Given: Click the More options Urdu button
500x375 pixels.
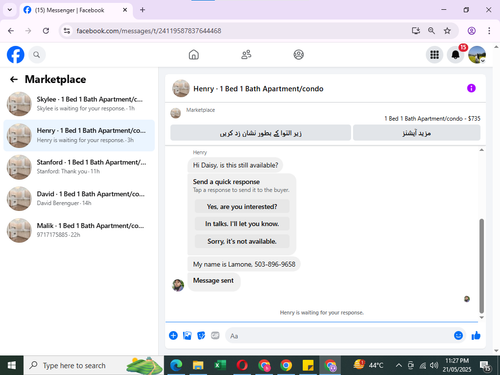Looking at the screenshot, I should coord(416,133).
